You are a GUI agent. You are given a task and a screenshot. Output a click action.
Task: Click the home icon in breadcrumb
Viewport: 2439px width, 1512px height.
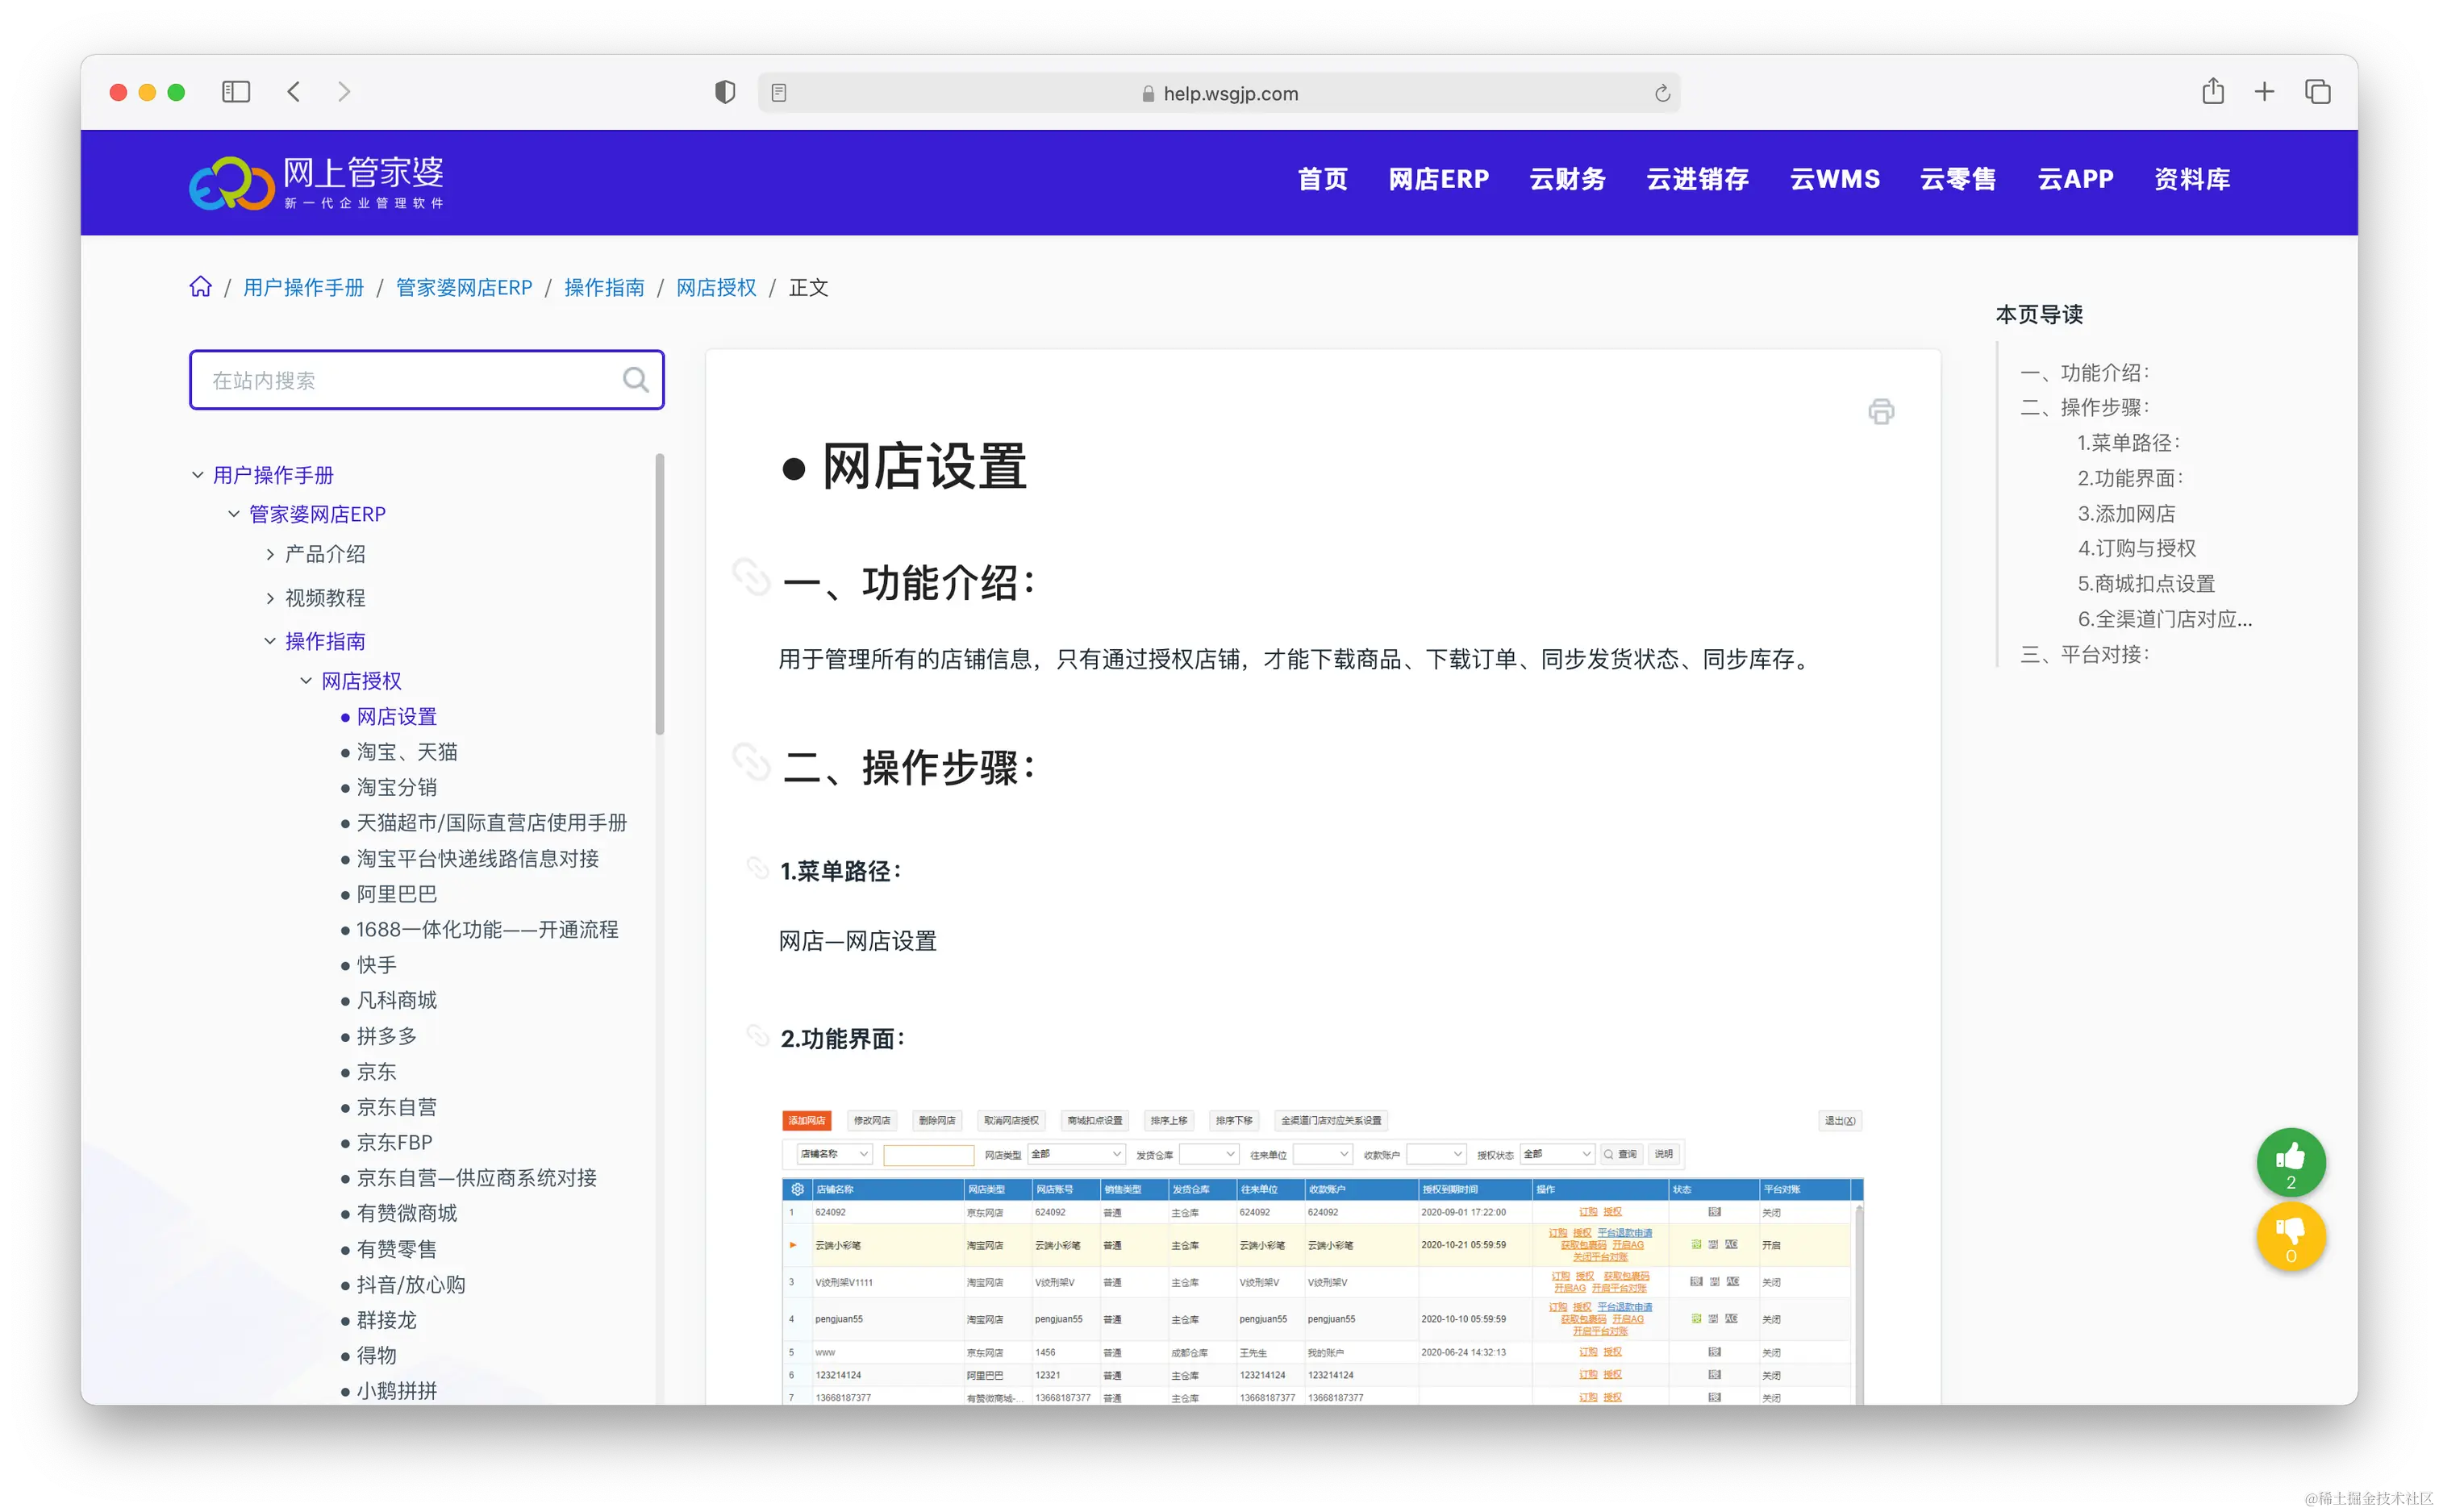(201, 287)
